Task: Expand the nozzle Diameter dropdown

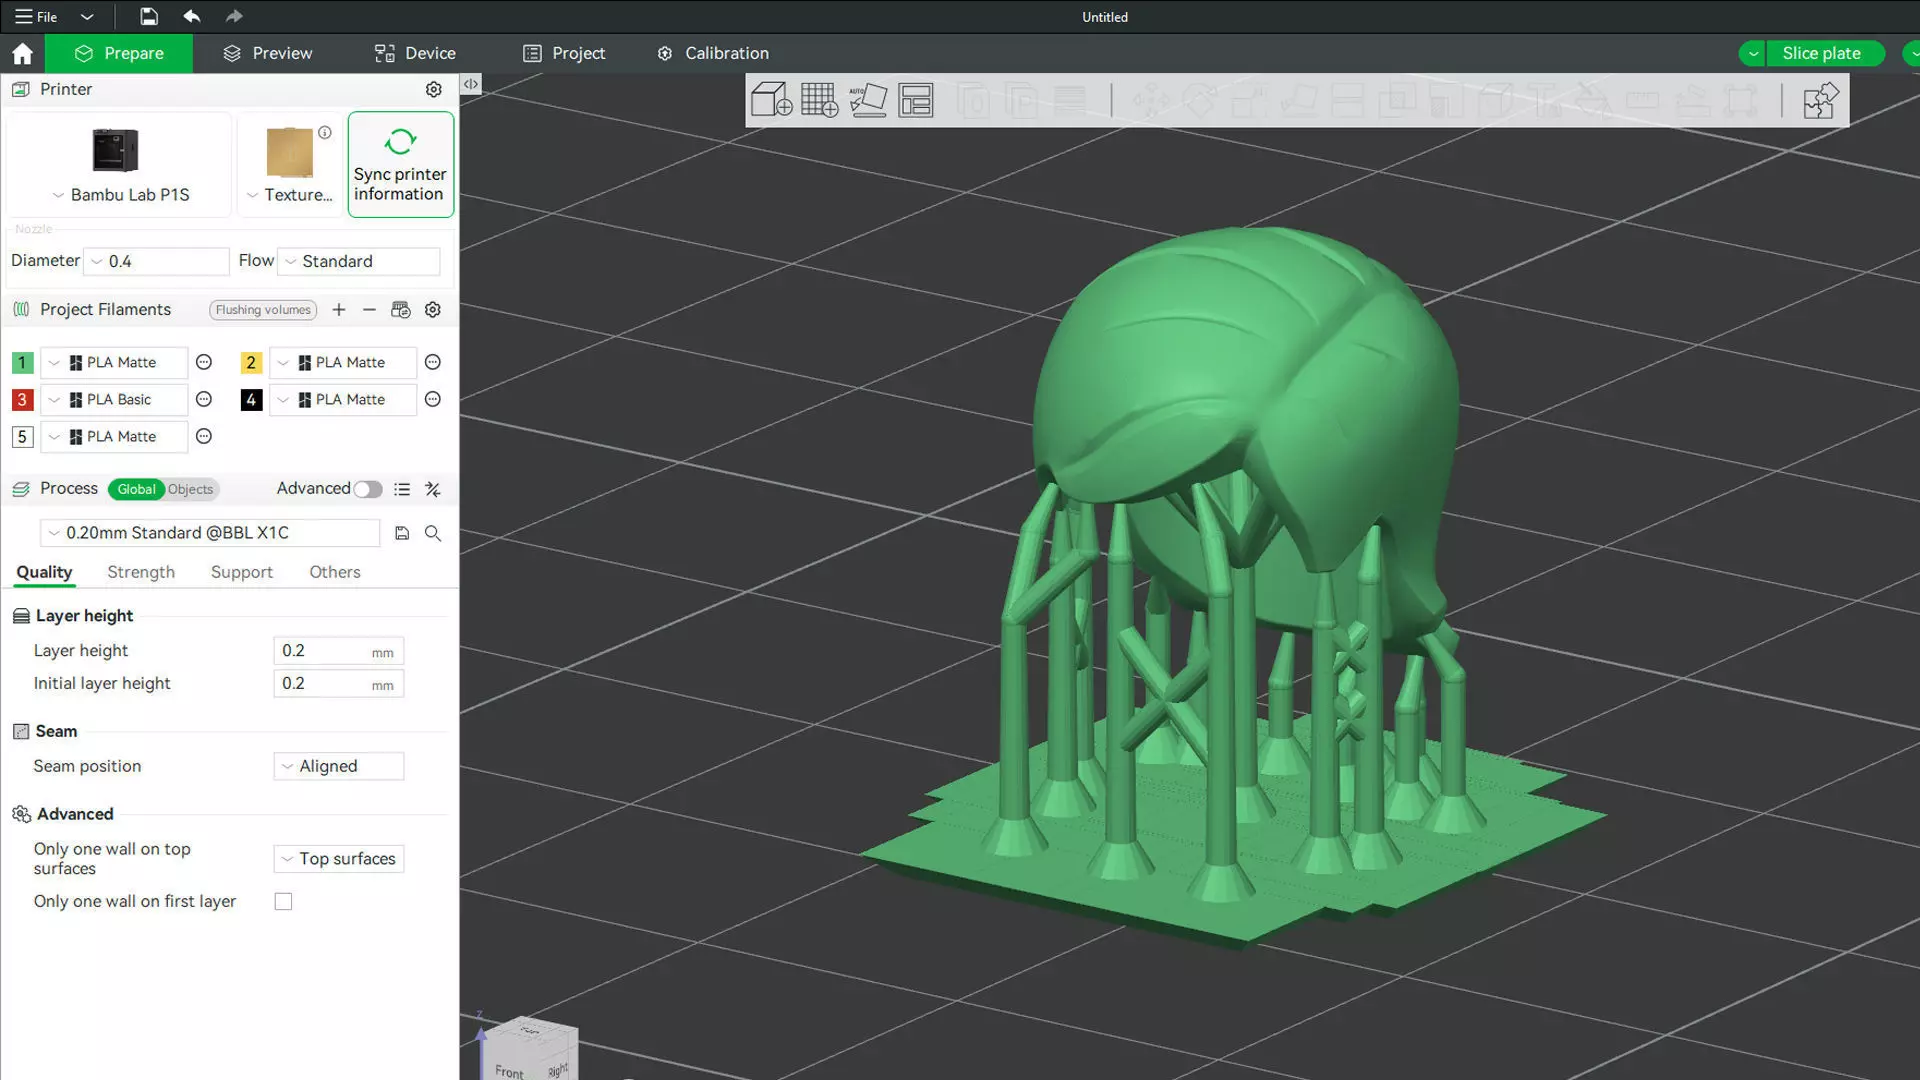Action: point(156,261)
